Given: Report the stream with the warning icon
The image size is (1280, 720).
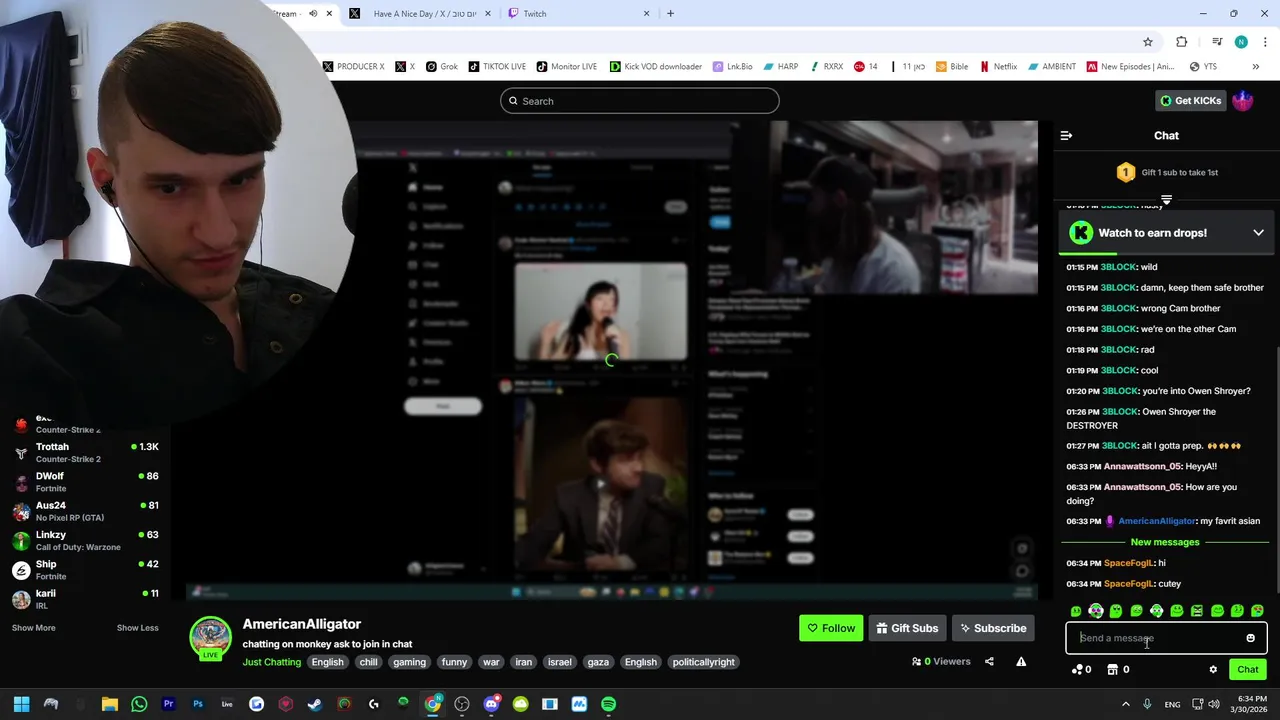Looking at the screenshot, I should (1021, 661).
